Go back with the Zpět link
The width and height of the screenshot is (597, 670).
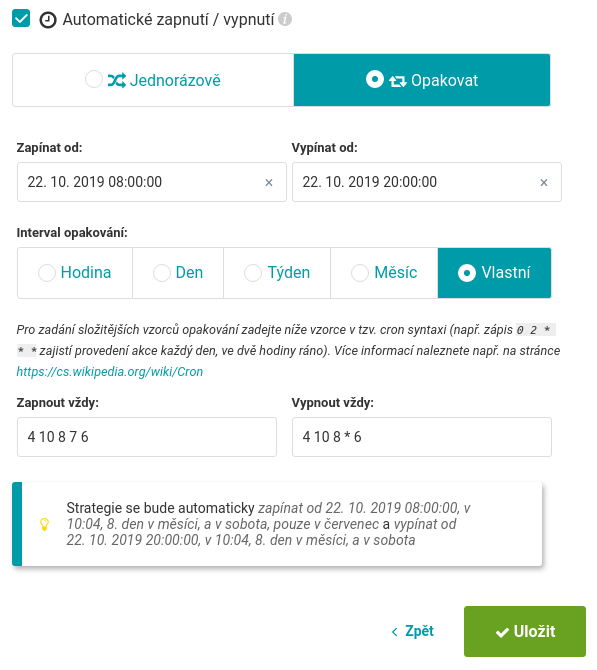[413, 631]
